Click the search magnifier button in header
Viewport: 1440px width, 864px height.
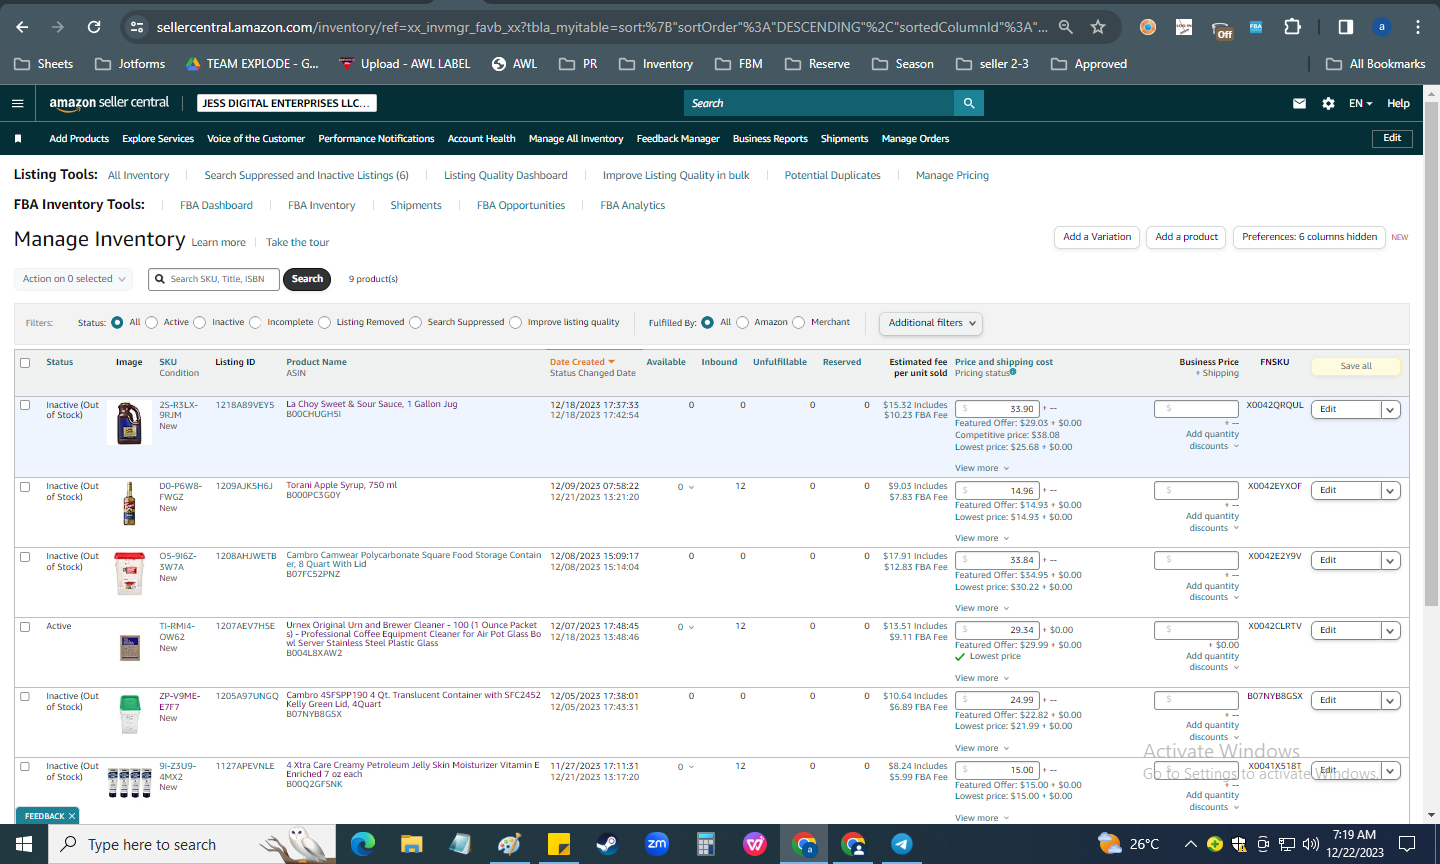click(969, 103)
